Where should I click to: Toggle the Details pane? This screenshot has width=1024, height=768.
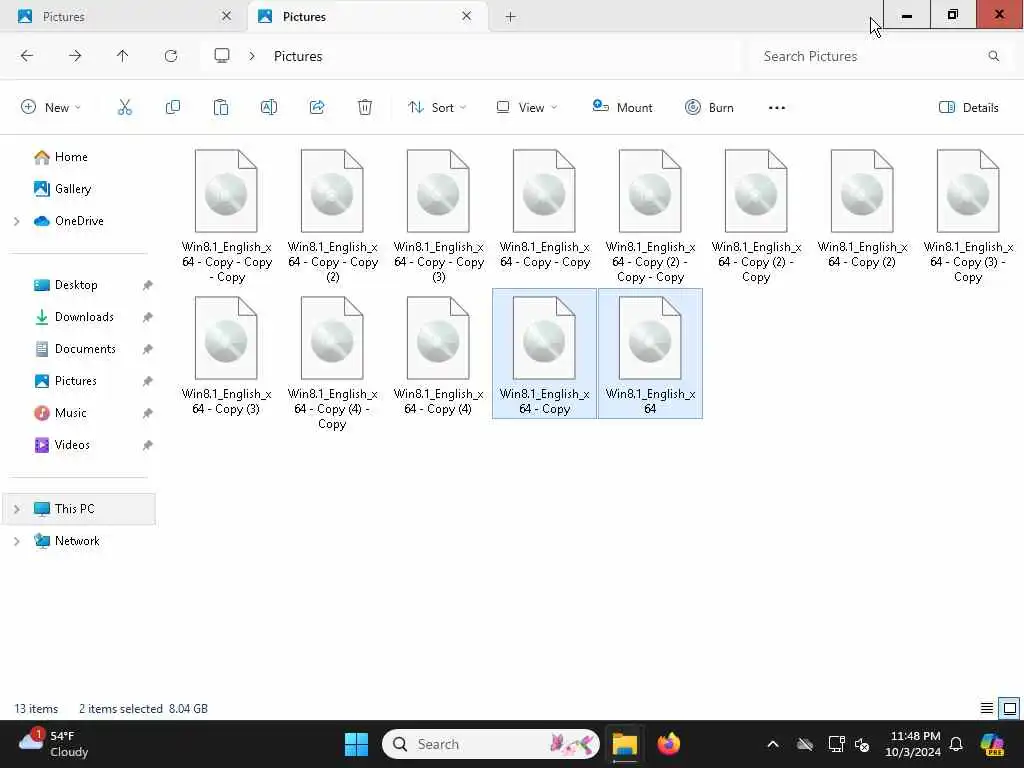click(968, 108)
